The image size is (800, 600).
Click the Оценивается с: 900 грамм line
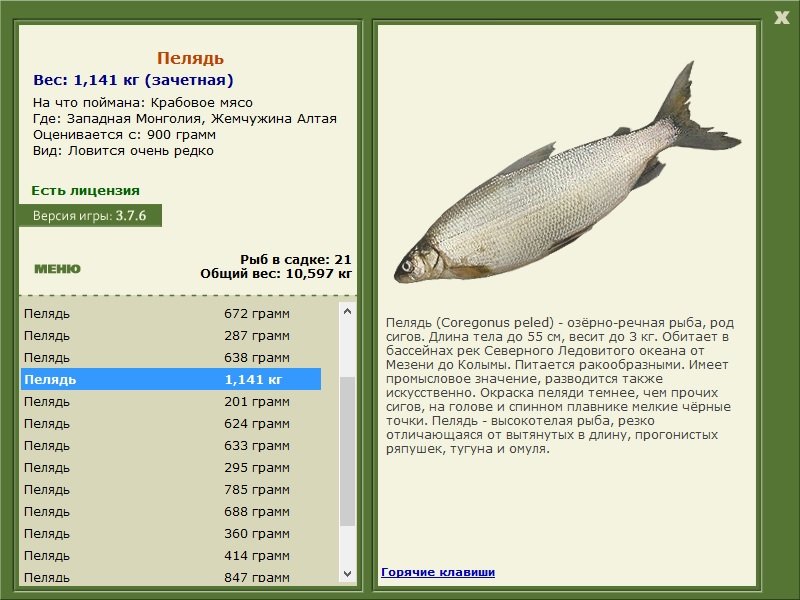point(124,135)
